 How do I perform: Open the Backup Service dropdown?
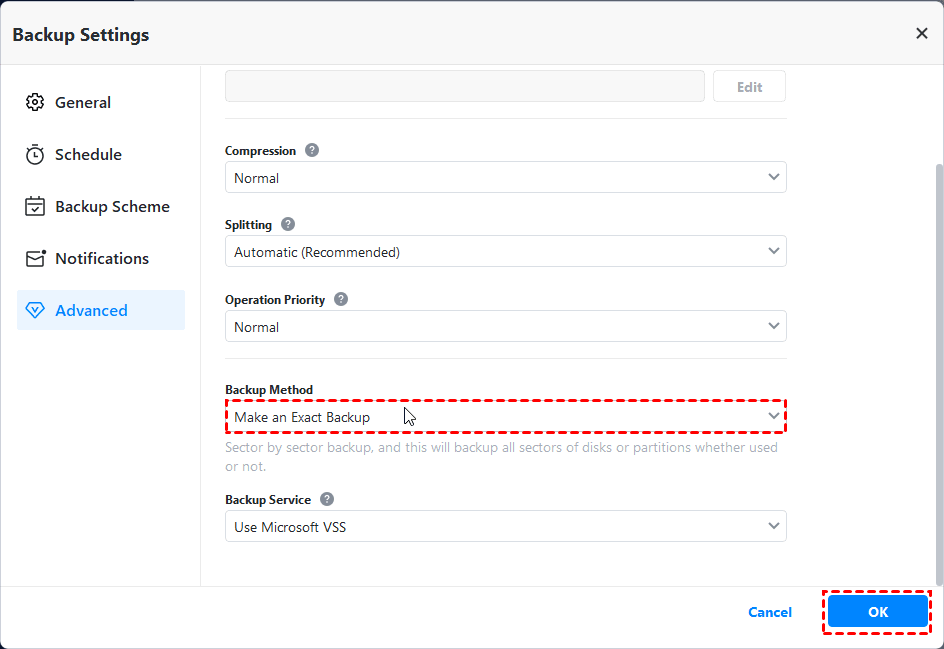[505, 527]
